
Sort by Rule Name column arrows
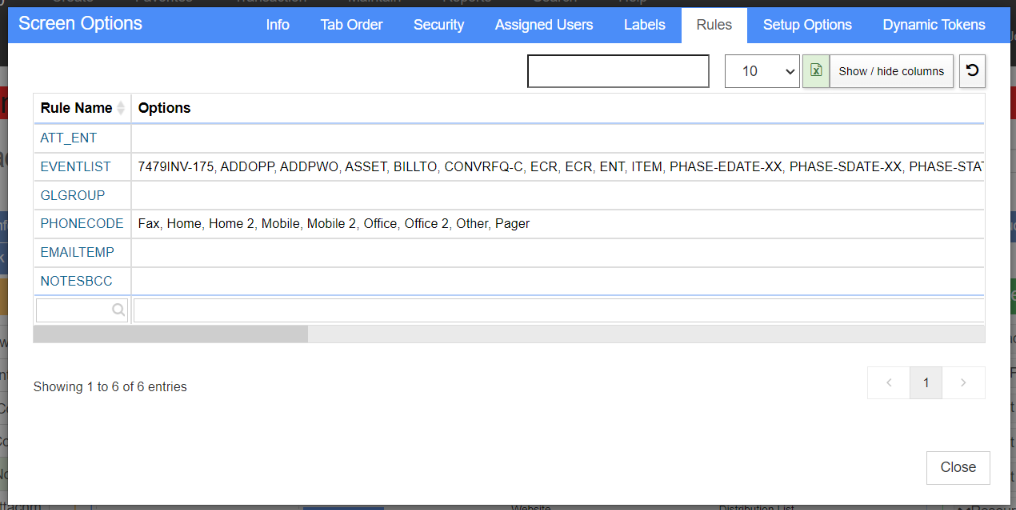coord(121,108)
